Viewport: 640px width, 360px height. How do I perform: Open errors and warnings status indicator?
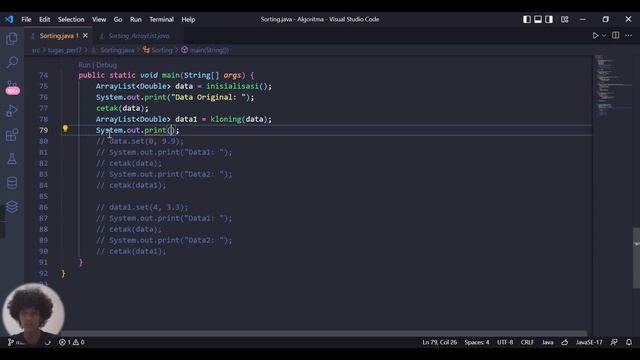pos(72,342)
